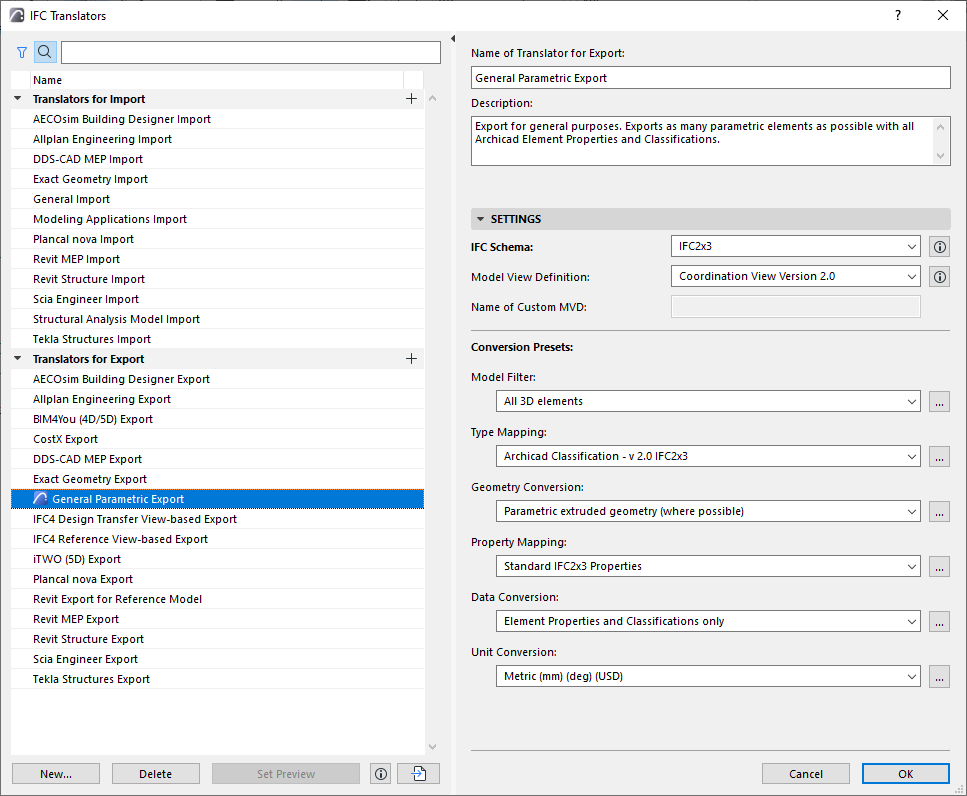This screenshot has width=967, height=796.
Task: Open Model View Definition dropdown
Action: [796, 276]
